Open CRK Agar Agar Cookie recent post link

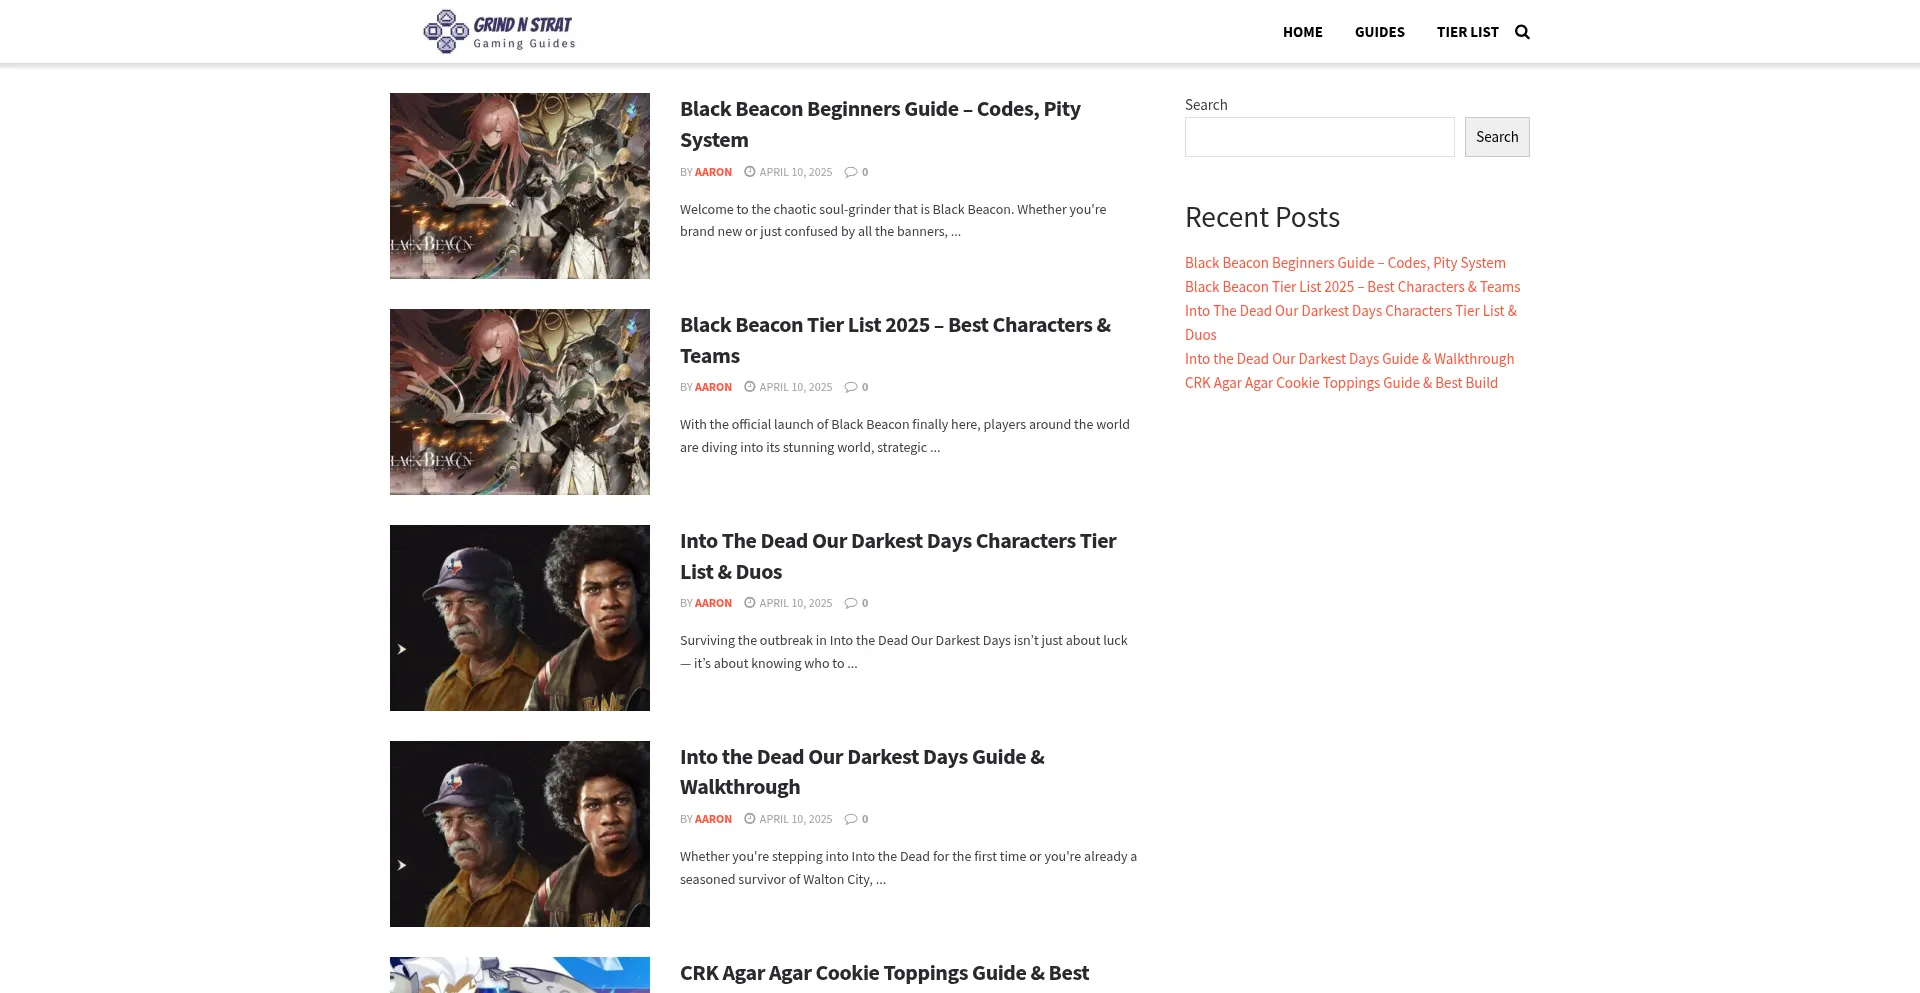coord(1341,383)
